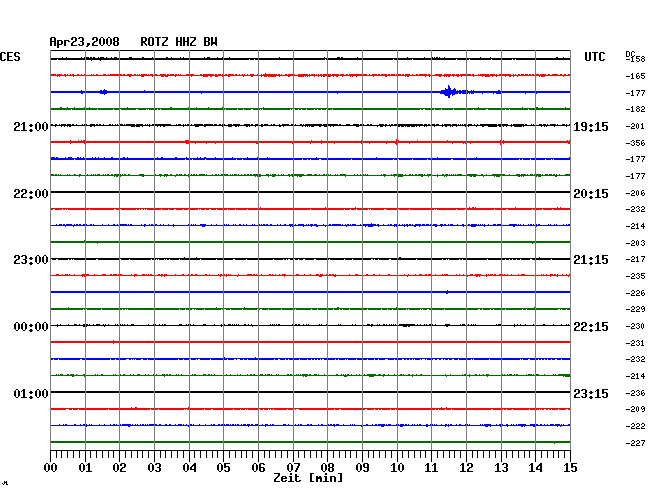650x494 pixels.
Task: Click the UTC column header
Action: point(594,57)
